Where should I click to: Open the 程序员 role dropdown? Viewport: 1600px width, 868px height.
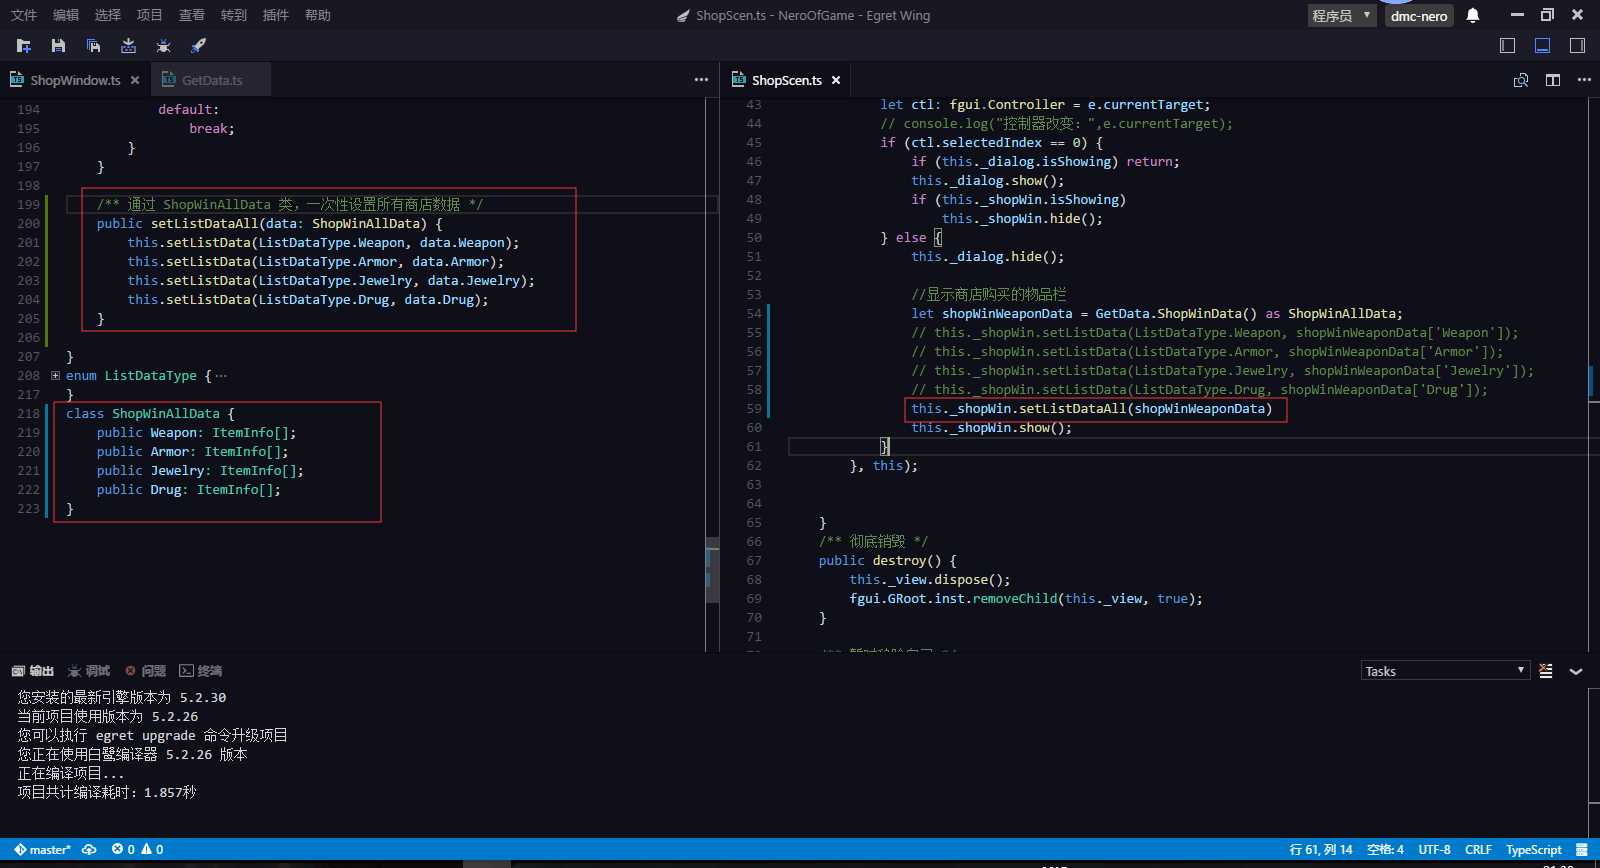[x=1342, y=15]
